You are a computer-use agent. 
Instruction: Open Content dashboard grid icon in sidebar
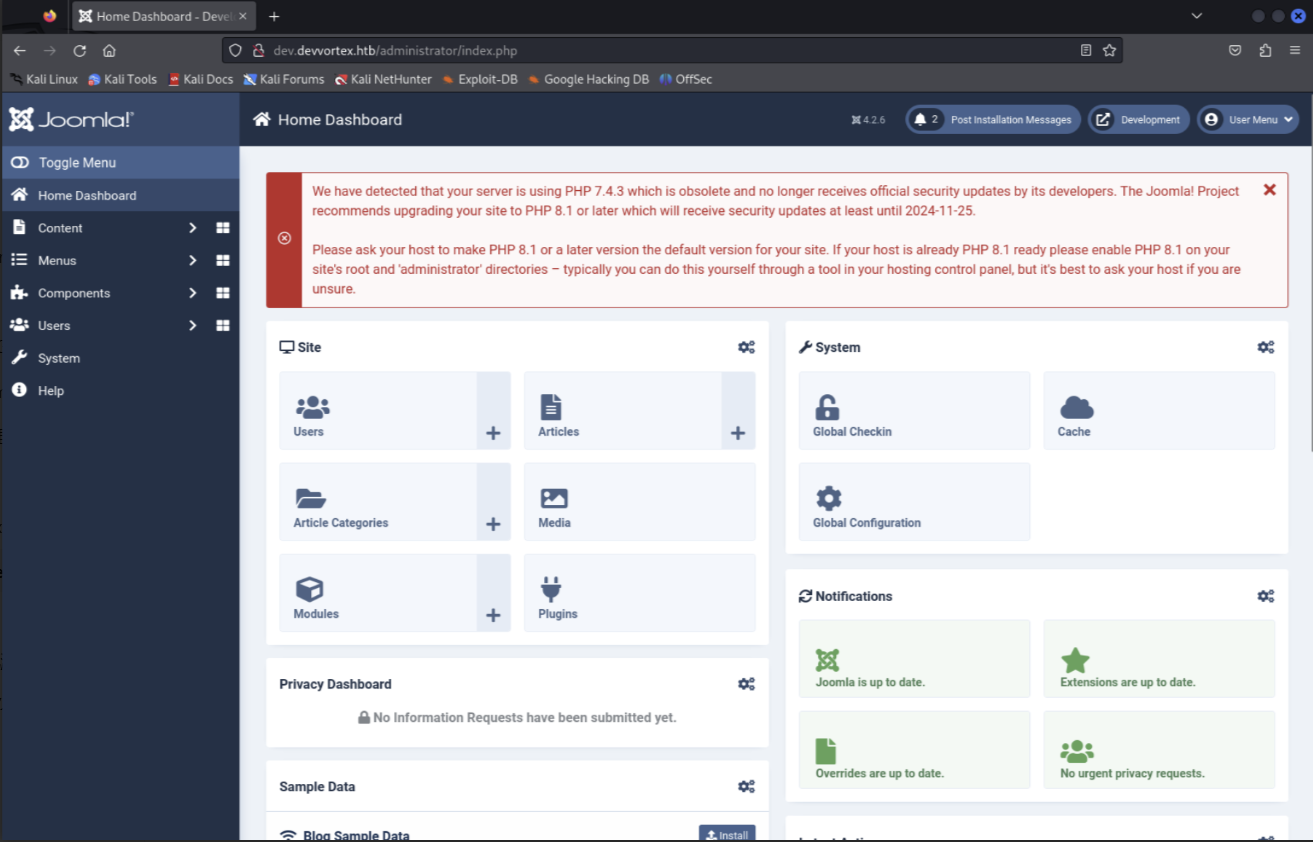(223, 228)
